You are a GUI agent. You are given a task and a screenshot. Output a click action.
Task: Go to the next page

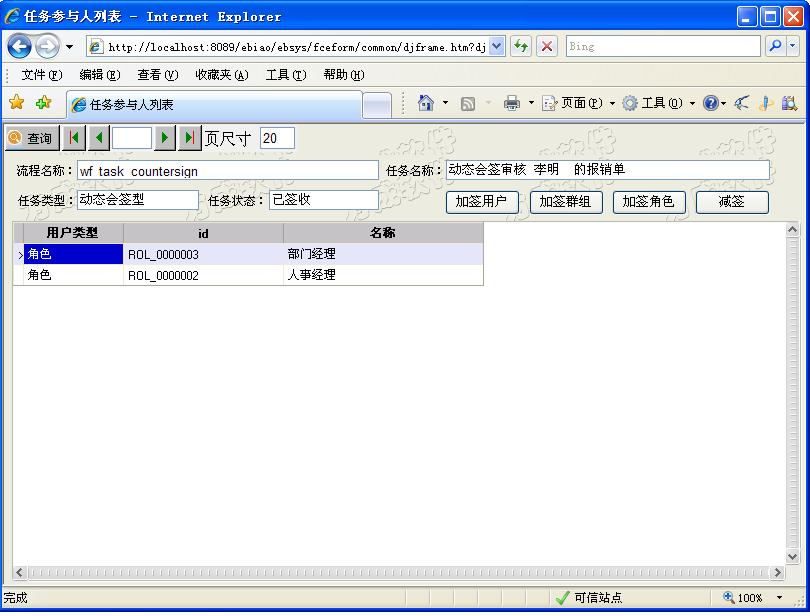tap(165, 138)
